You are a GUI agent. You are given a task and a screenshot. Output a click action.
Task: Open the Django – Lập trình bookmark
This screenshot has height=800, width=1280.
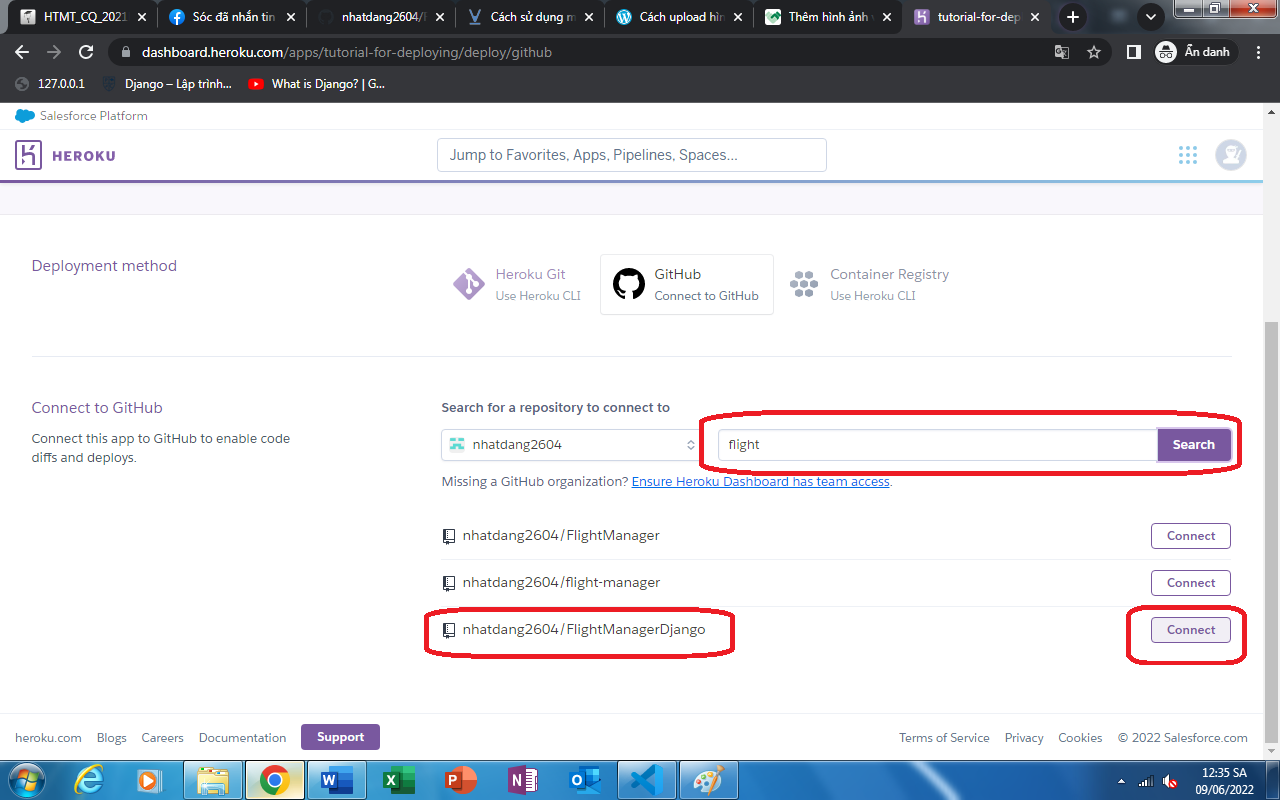(x=167, y=84)
